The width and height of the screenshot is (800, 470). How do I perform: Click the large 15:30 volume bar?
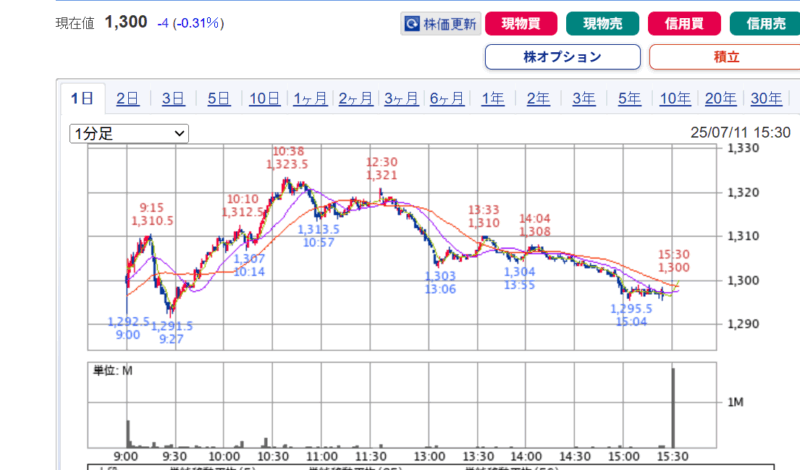pyautogui.click(x=673, y=408)
